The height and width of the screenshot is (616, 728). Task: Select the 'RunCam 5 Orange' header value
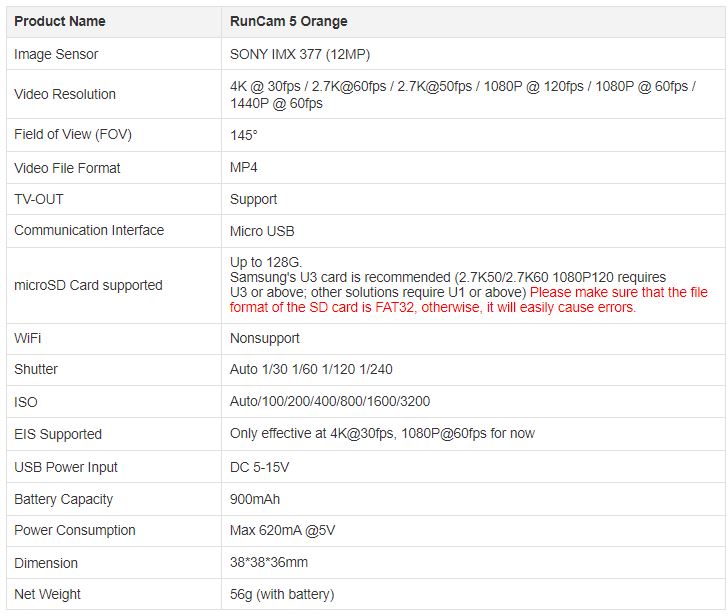(288, 21)
